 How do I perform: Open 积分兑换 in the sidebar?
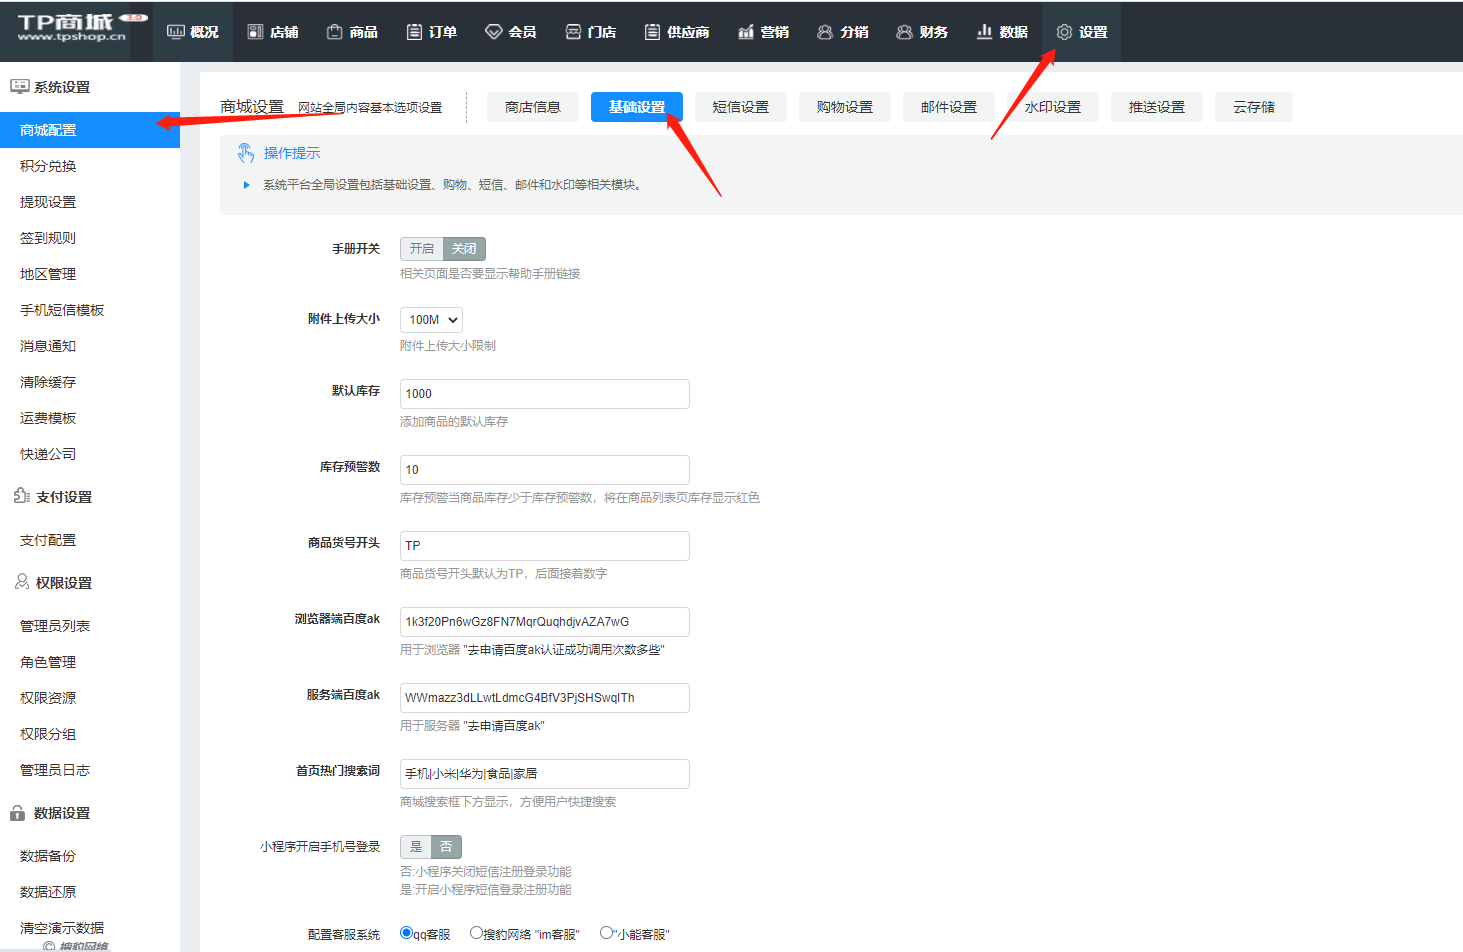coord(48,166)
